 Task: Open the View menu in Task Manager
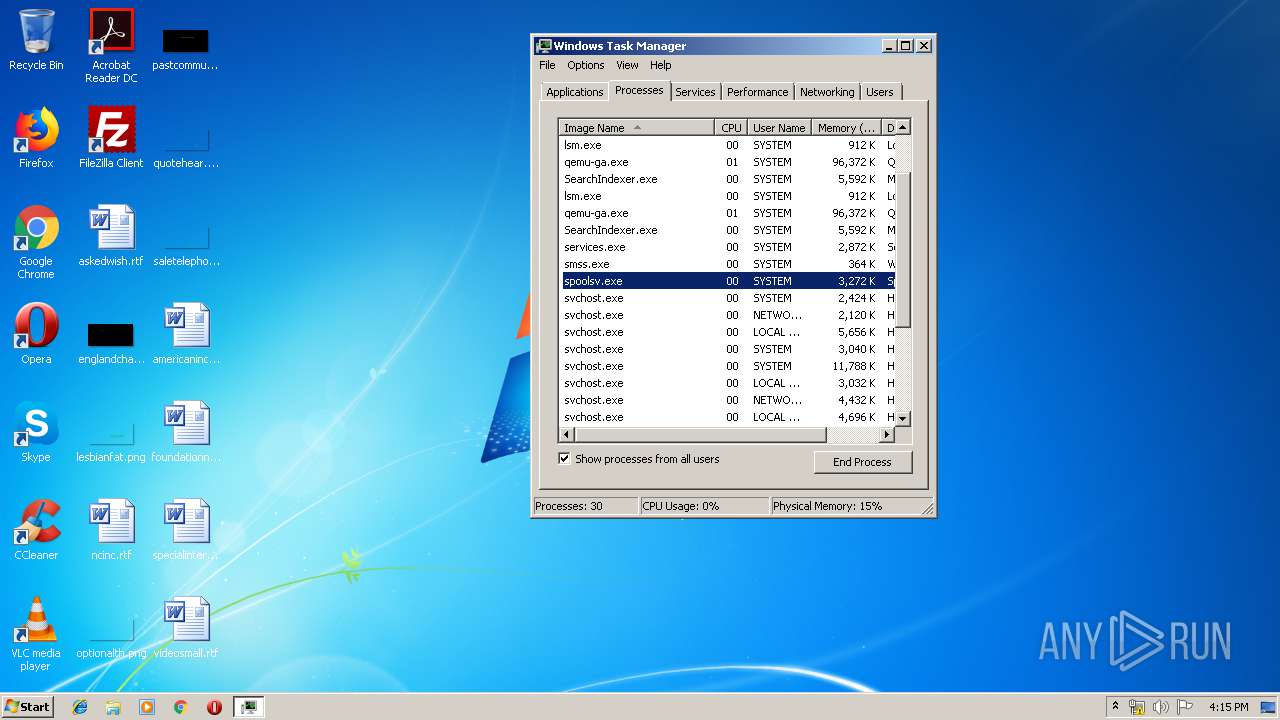pos(627,65)
